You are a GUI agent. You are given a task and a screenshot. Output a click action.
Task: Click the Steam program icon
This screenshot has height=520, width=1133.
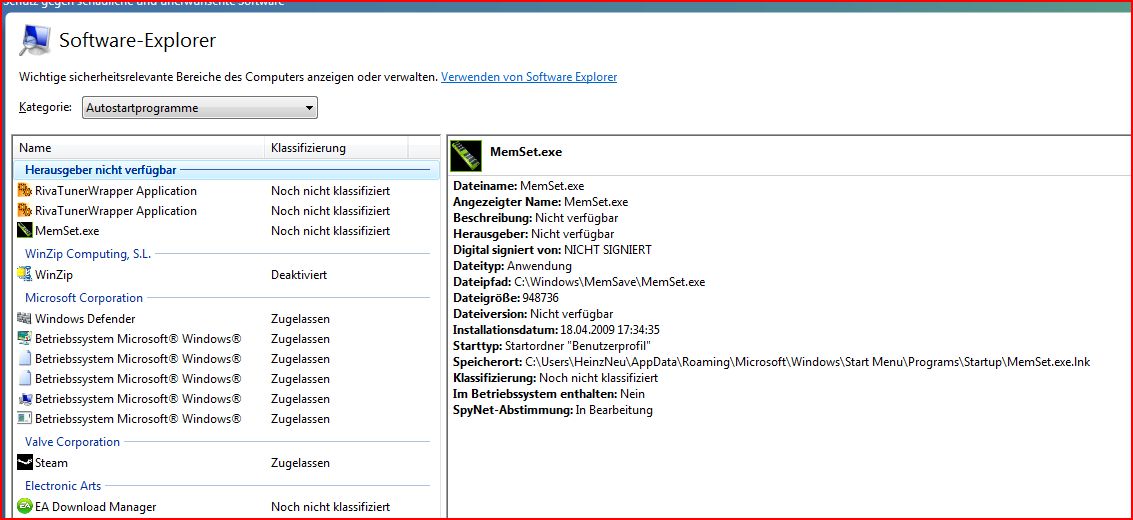(x=25, y=463)
